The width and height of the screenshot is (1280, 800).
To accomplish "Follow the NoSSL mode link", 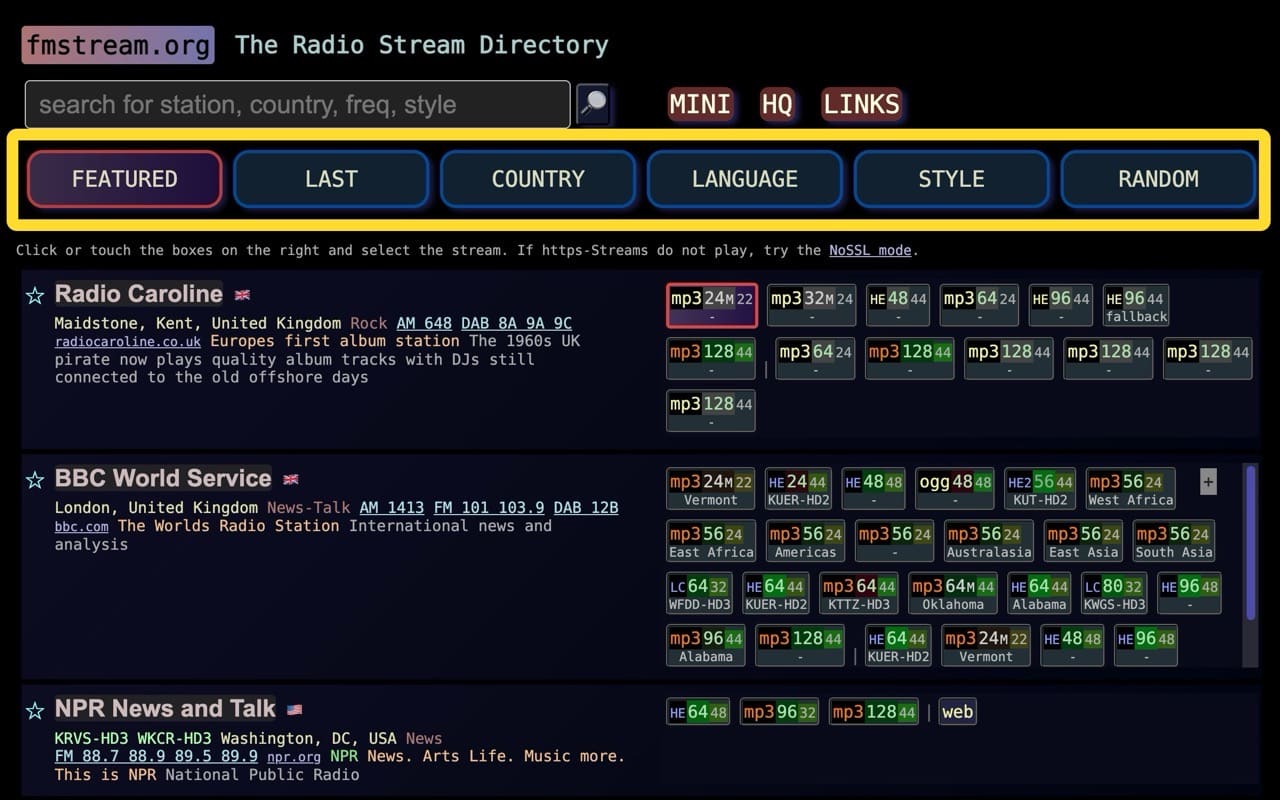I will point(870,250).
